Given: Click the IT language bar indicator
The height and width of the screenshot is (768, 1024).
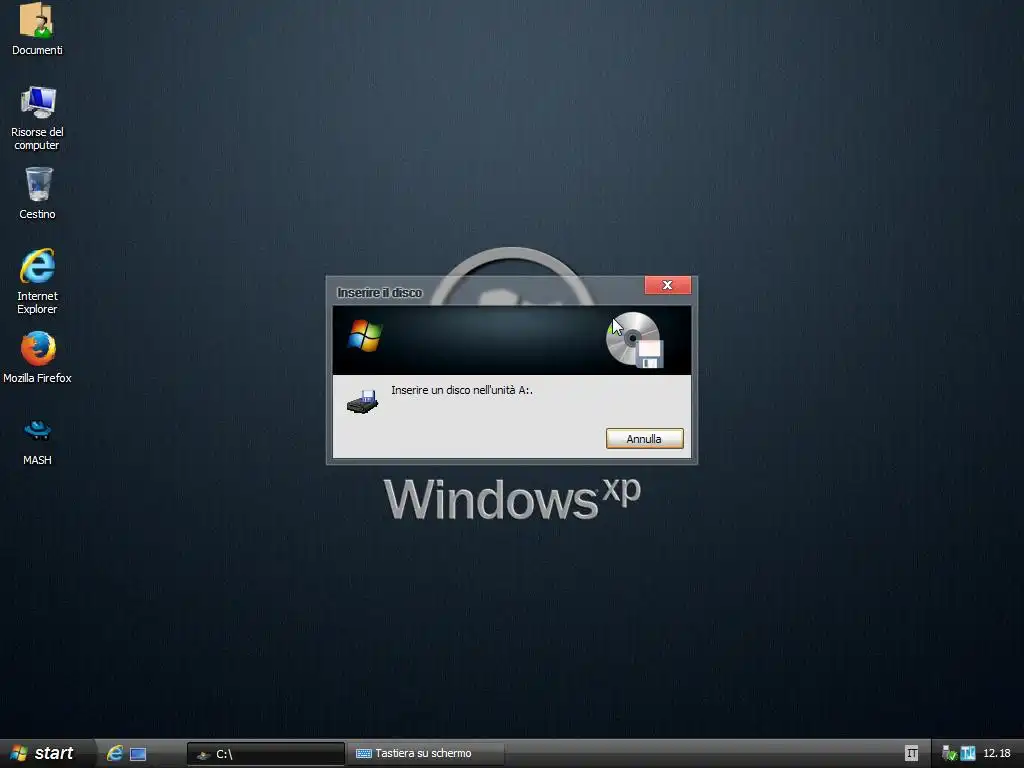Looking at the screenshot, I should pyautogui.click(x=912, y=754).
